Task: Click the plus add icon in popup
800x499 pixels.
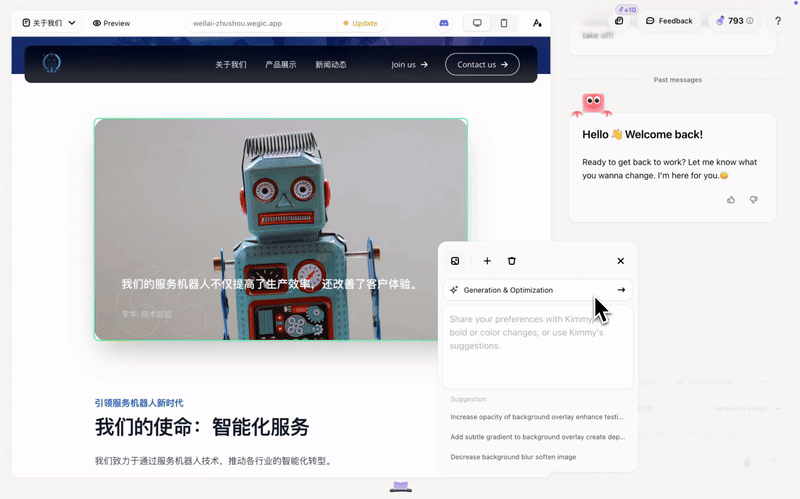Action: point(487,261)
